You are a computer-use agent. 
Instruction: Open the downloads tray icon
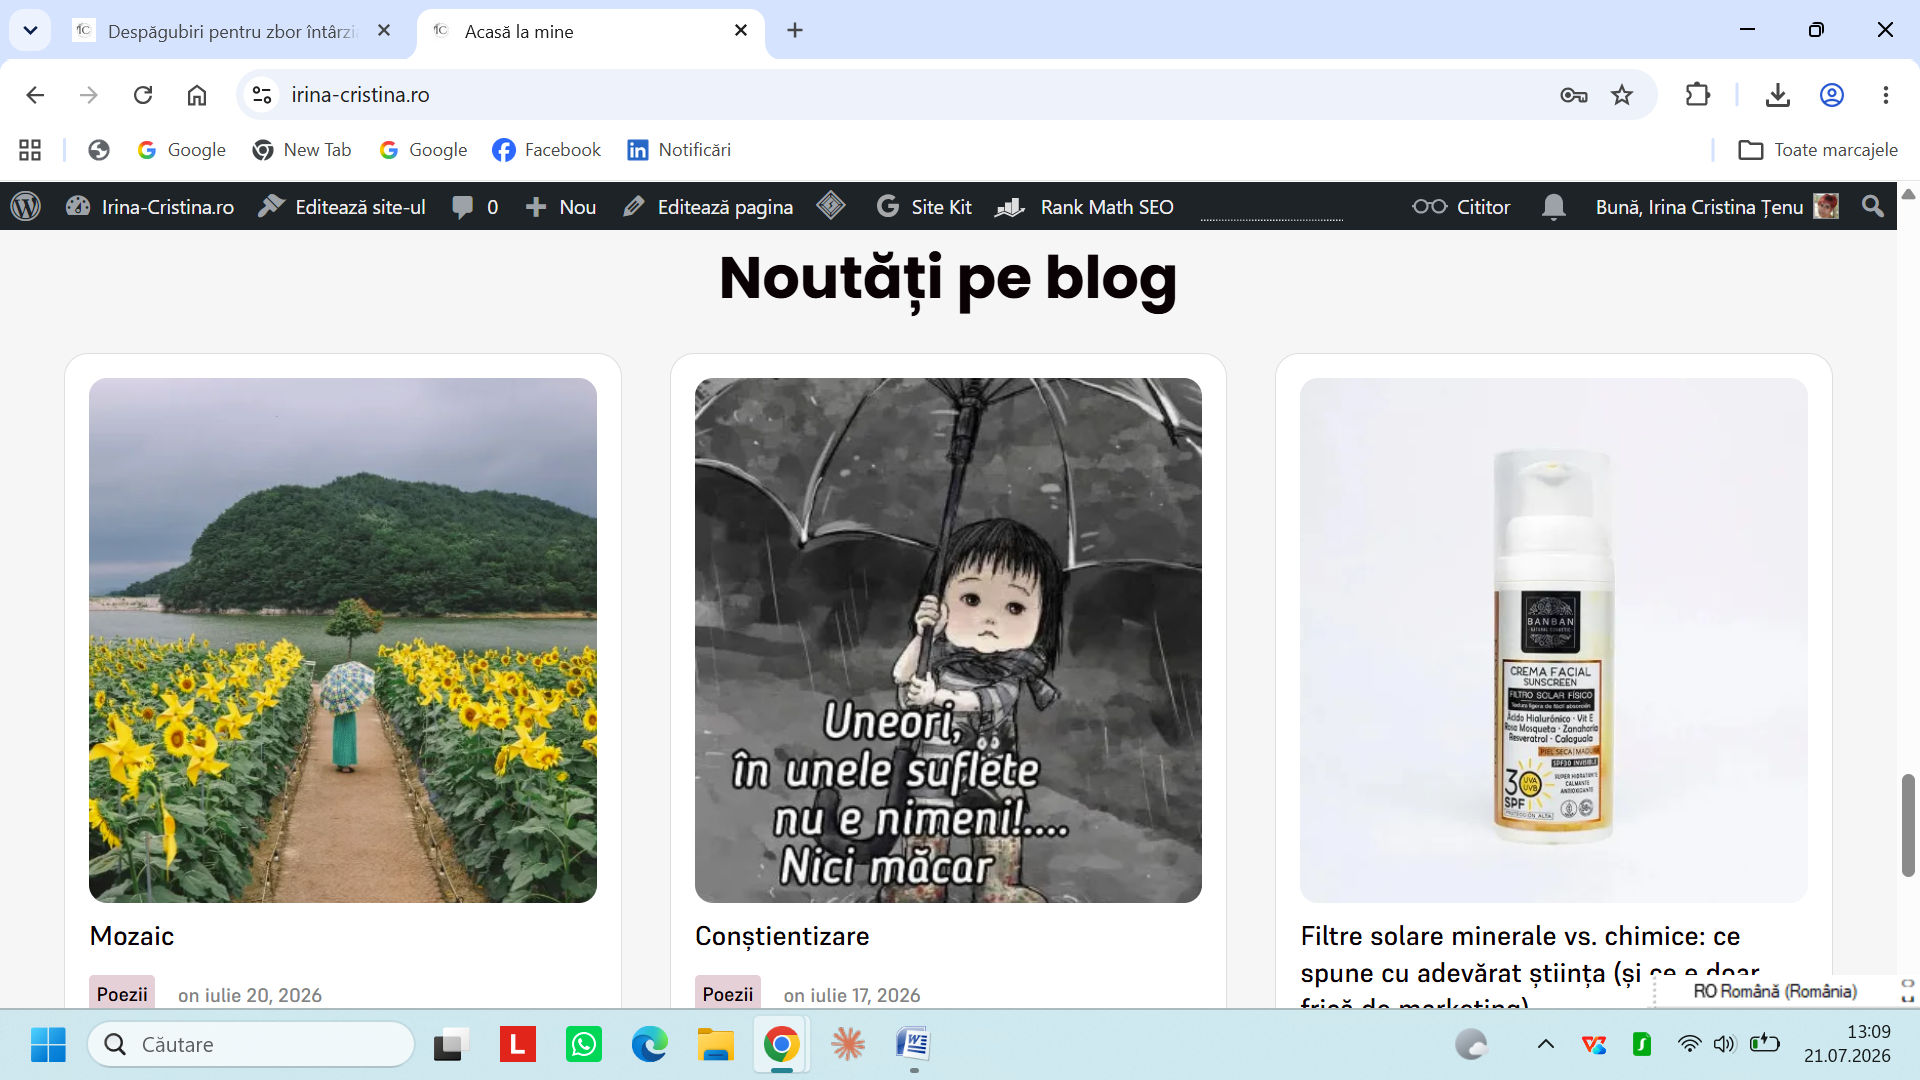1778,95
